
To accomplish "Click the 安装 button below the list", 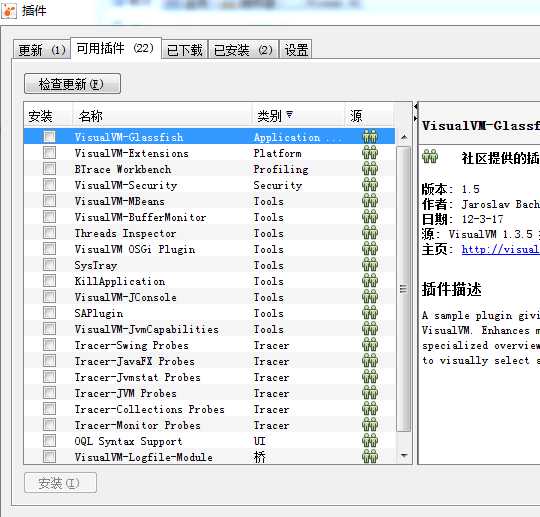I will click(x=60, y=483).
